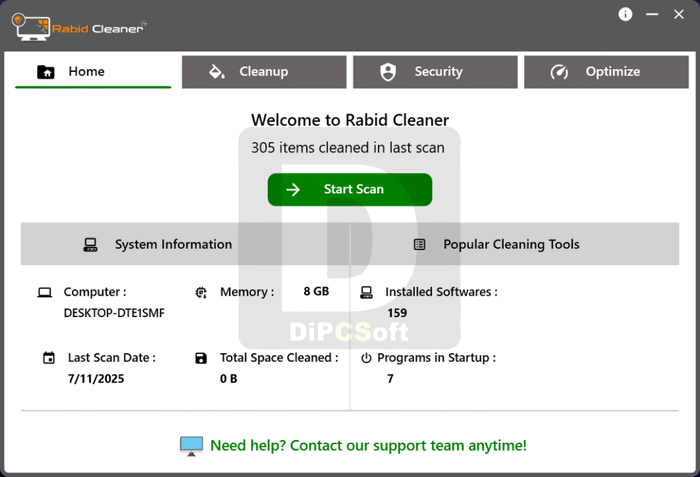This screenshot has width=700, height=477.
Task: Click the Installed Softwares label
Action: pyautogui.click(x=442, y=292)
